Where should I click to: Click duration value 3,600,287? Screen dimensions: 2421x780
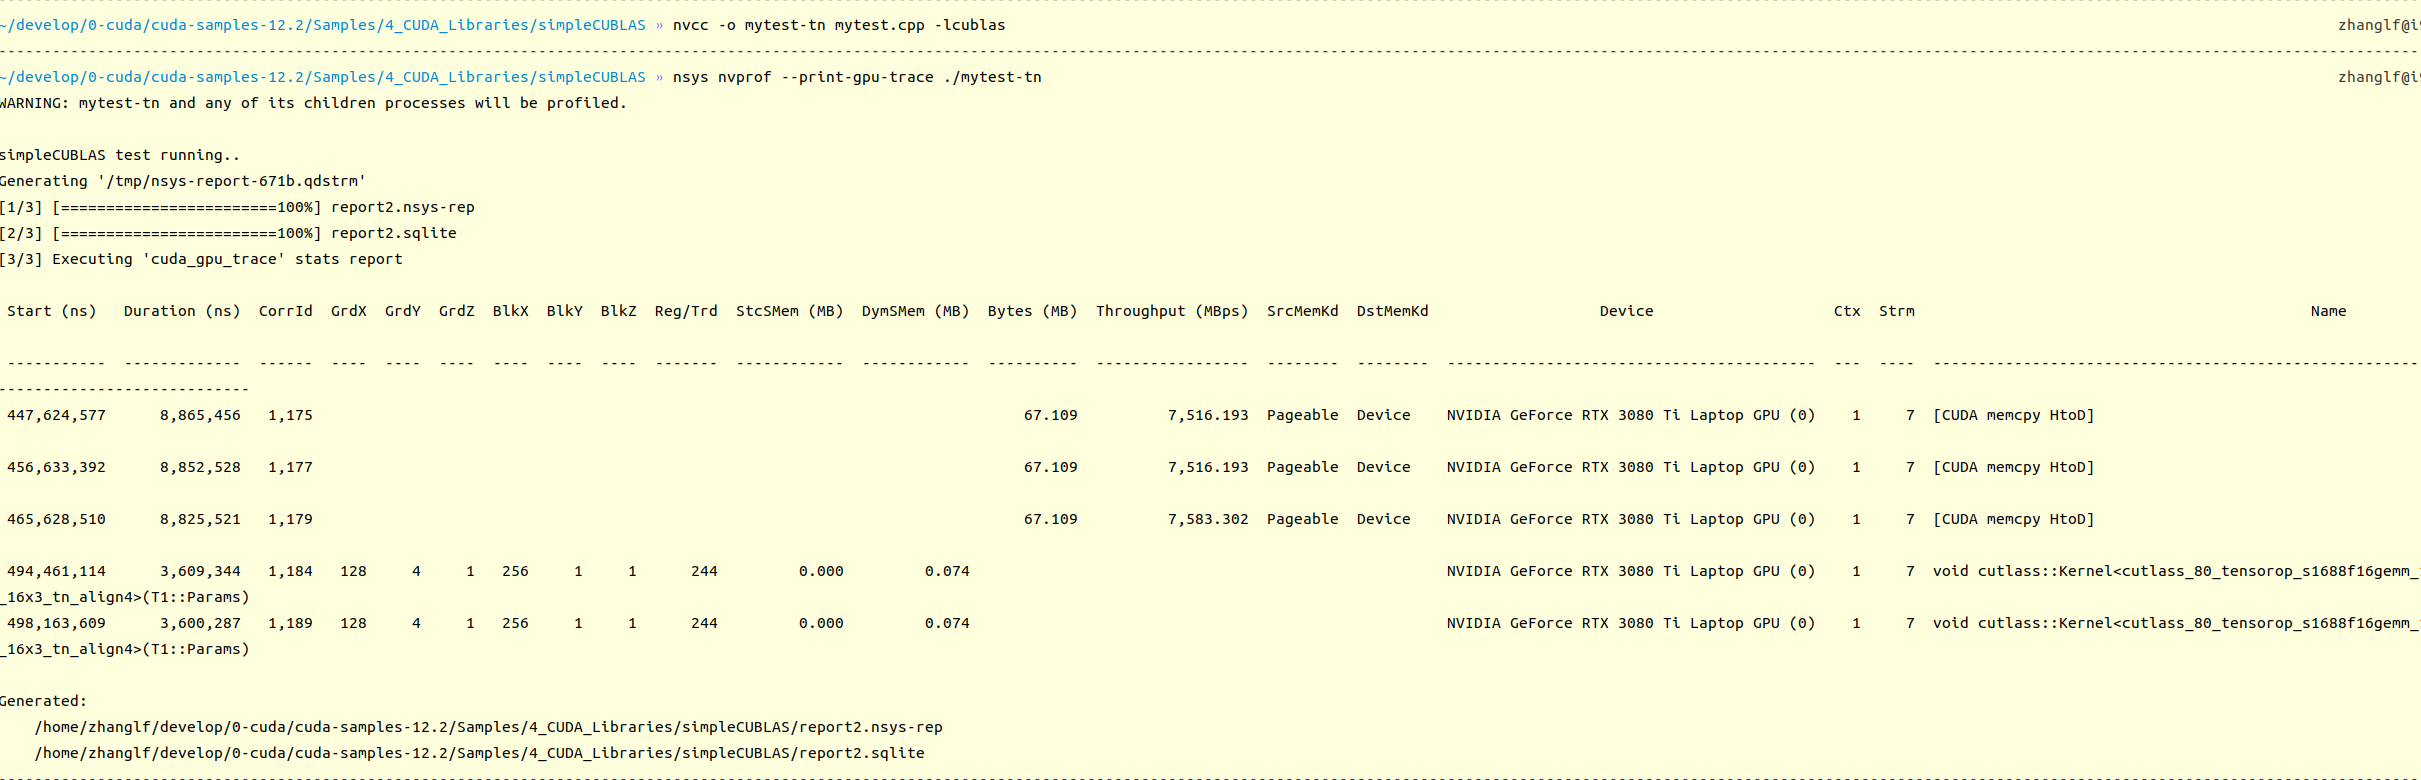200,623
